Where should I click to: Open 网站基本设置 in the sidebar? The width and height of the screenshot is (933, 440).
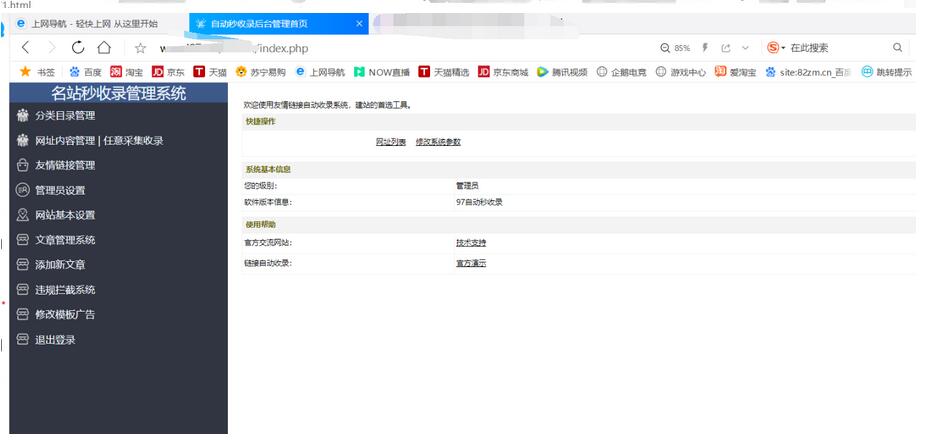(65, 215)
